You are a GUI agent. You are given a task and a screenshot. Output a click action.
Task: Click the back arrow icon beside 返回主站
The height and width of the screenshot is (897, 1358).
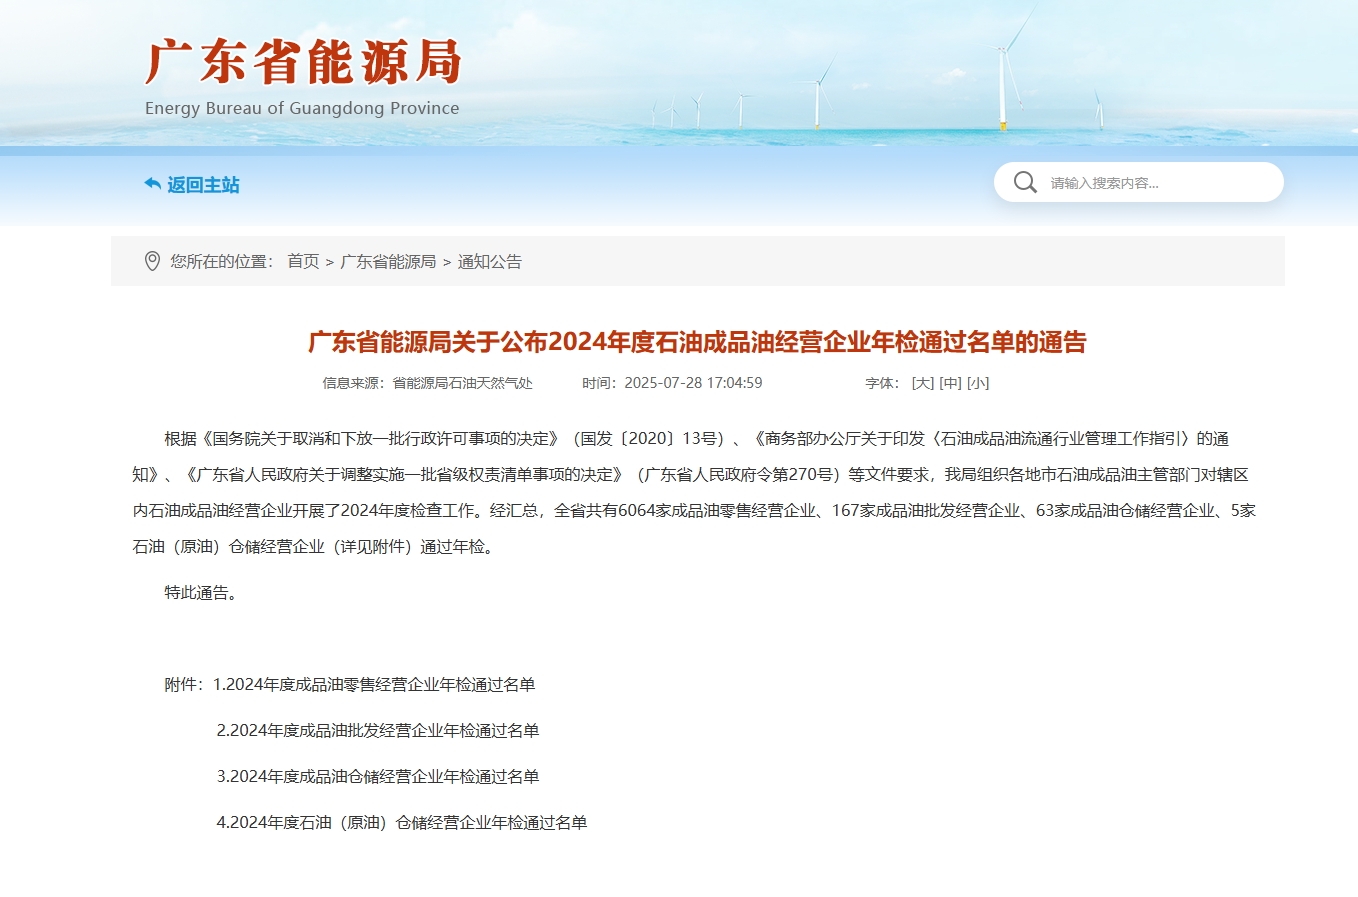pos(152,184)
